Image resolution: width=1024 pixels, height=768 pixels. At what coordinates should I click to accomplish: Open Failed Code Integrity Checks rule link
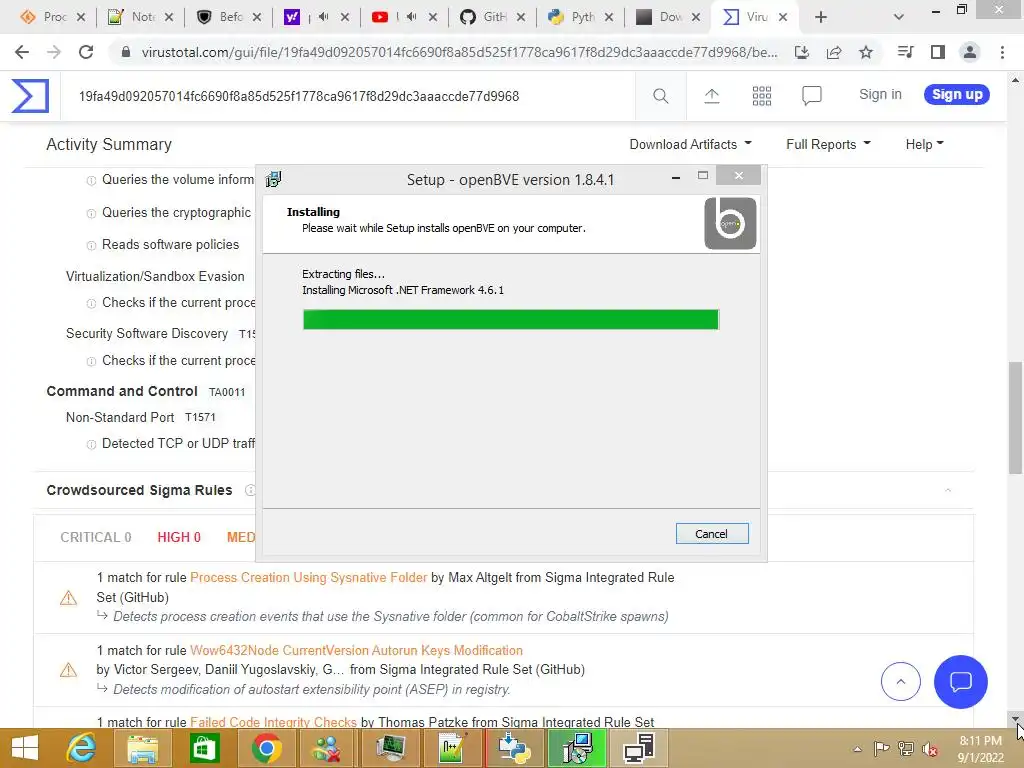tap(273, 722)
